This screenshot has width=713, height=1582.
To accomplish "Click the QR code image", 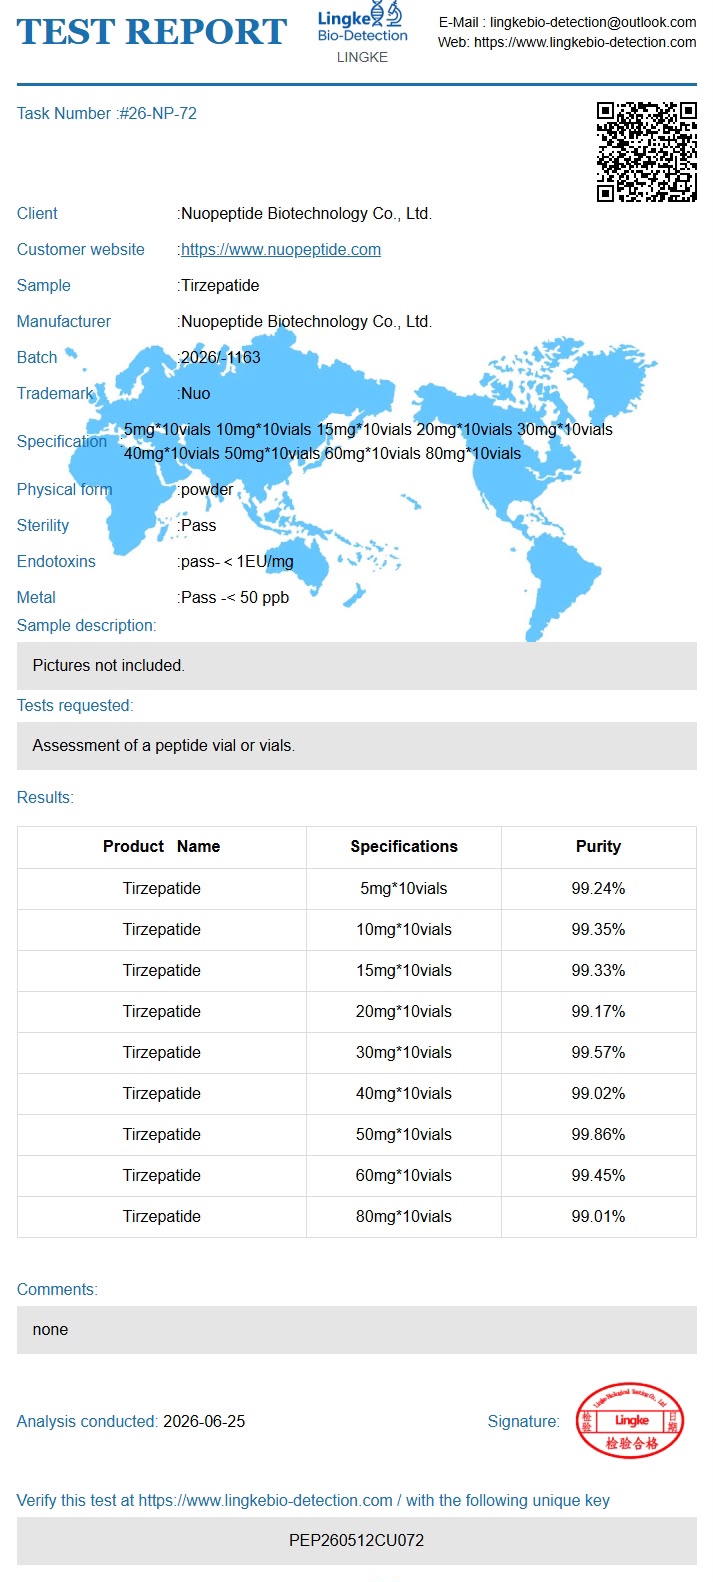I will coord(647,152).
